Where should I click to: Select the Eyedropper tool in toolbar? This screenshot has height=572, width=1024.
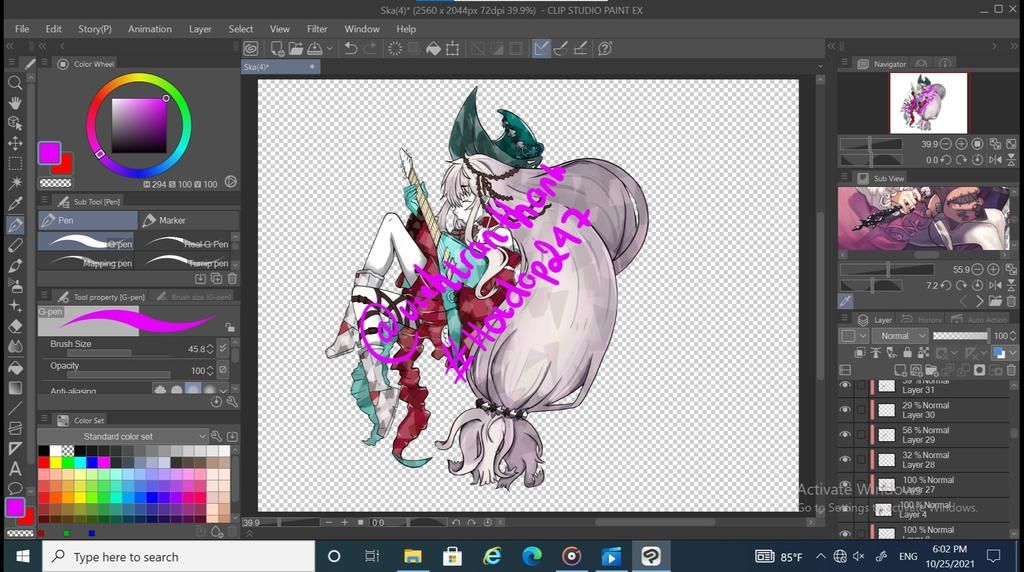(14, 204)
